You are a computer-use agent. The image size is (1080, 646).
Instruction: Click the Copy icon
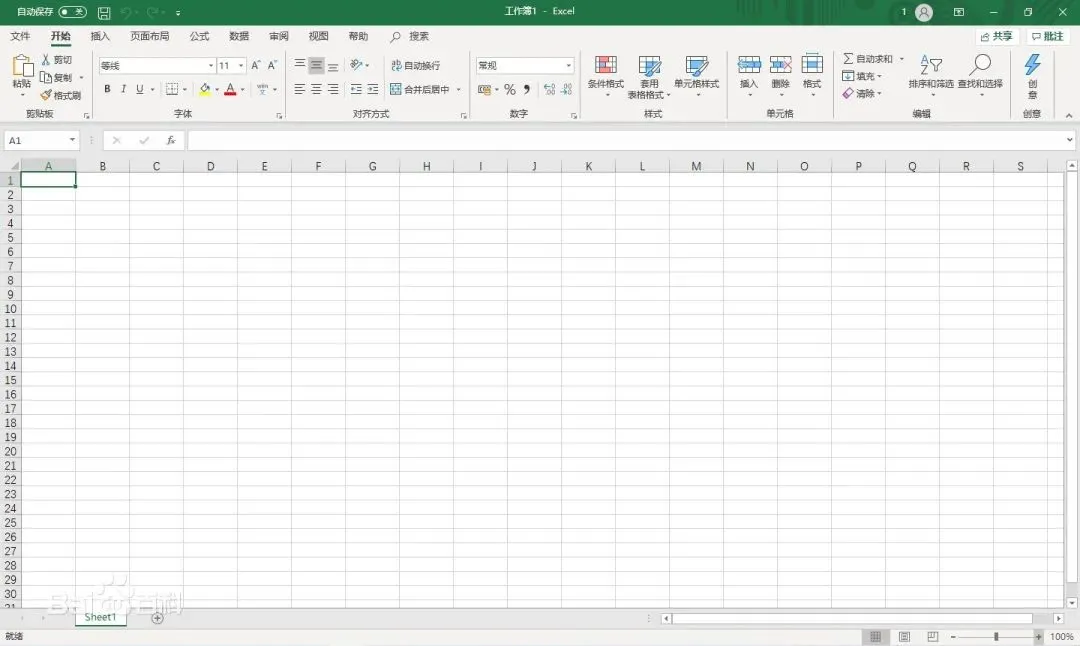click(45, 77)
